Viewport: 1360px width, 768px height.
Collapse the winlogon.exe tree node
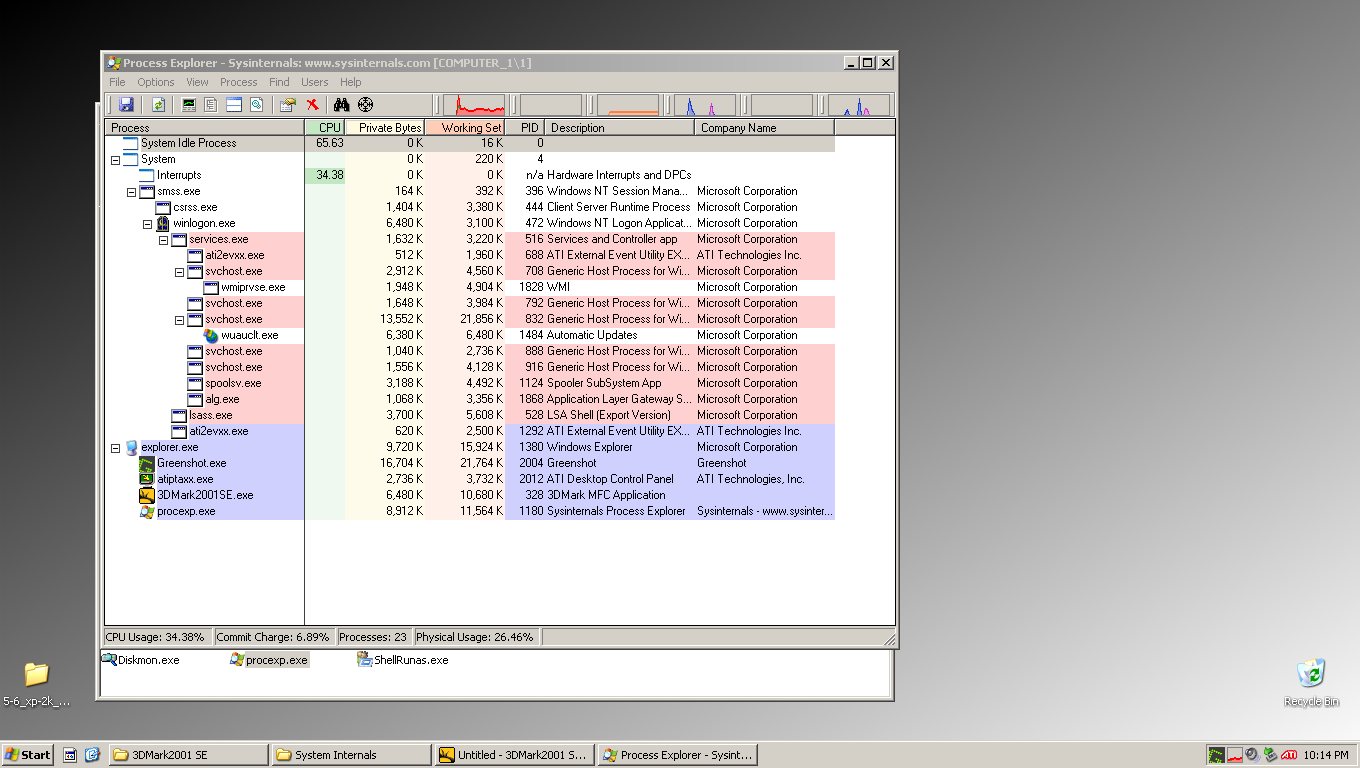click(x=147, y=223)
